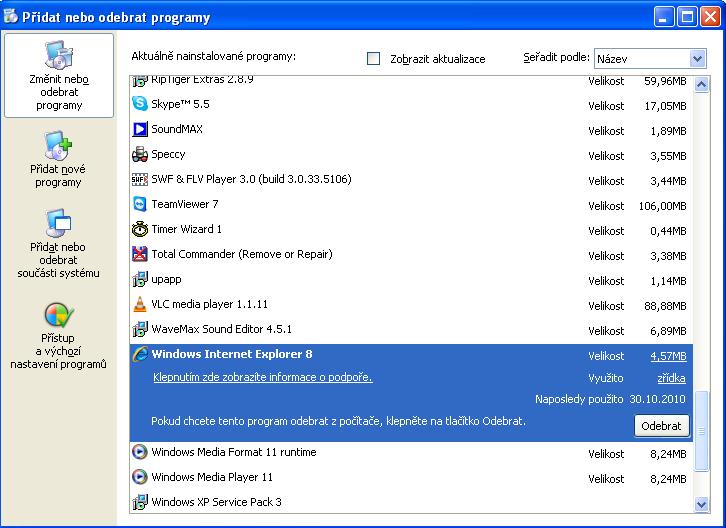The image size is (726, 528).
Task: Click the Speccy program icon
Action: pos(139,154)
